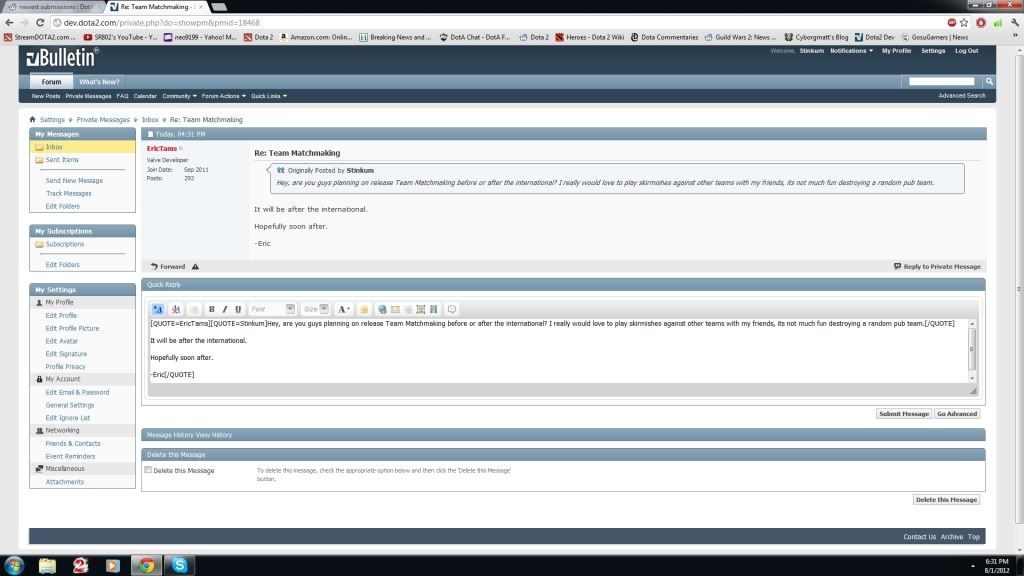The height and width of the screenshot is (576, 1024).
Task: Open the smilies picker in editor toolbar
Action: coord(364,309)
